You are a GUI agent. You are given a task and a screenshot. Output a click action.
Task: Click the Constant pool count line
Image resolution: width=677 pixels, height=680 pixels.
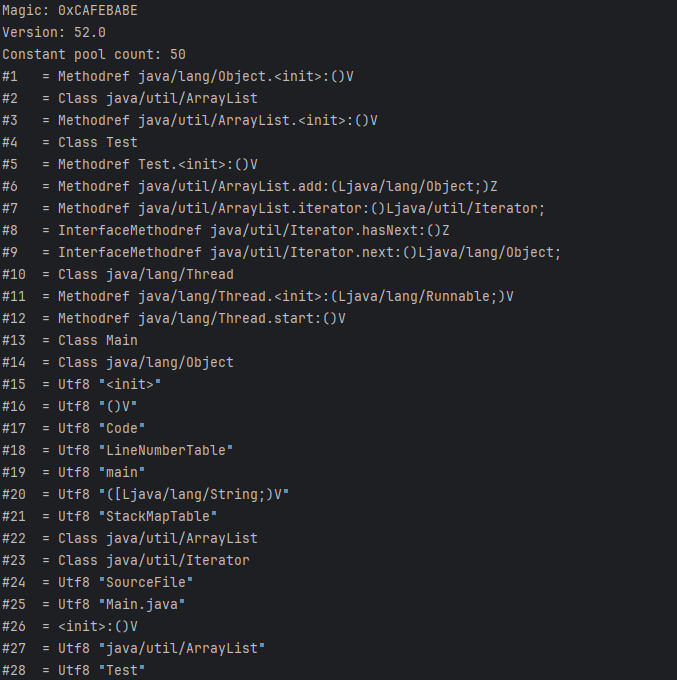(93, 54)
